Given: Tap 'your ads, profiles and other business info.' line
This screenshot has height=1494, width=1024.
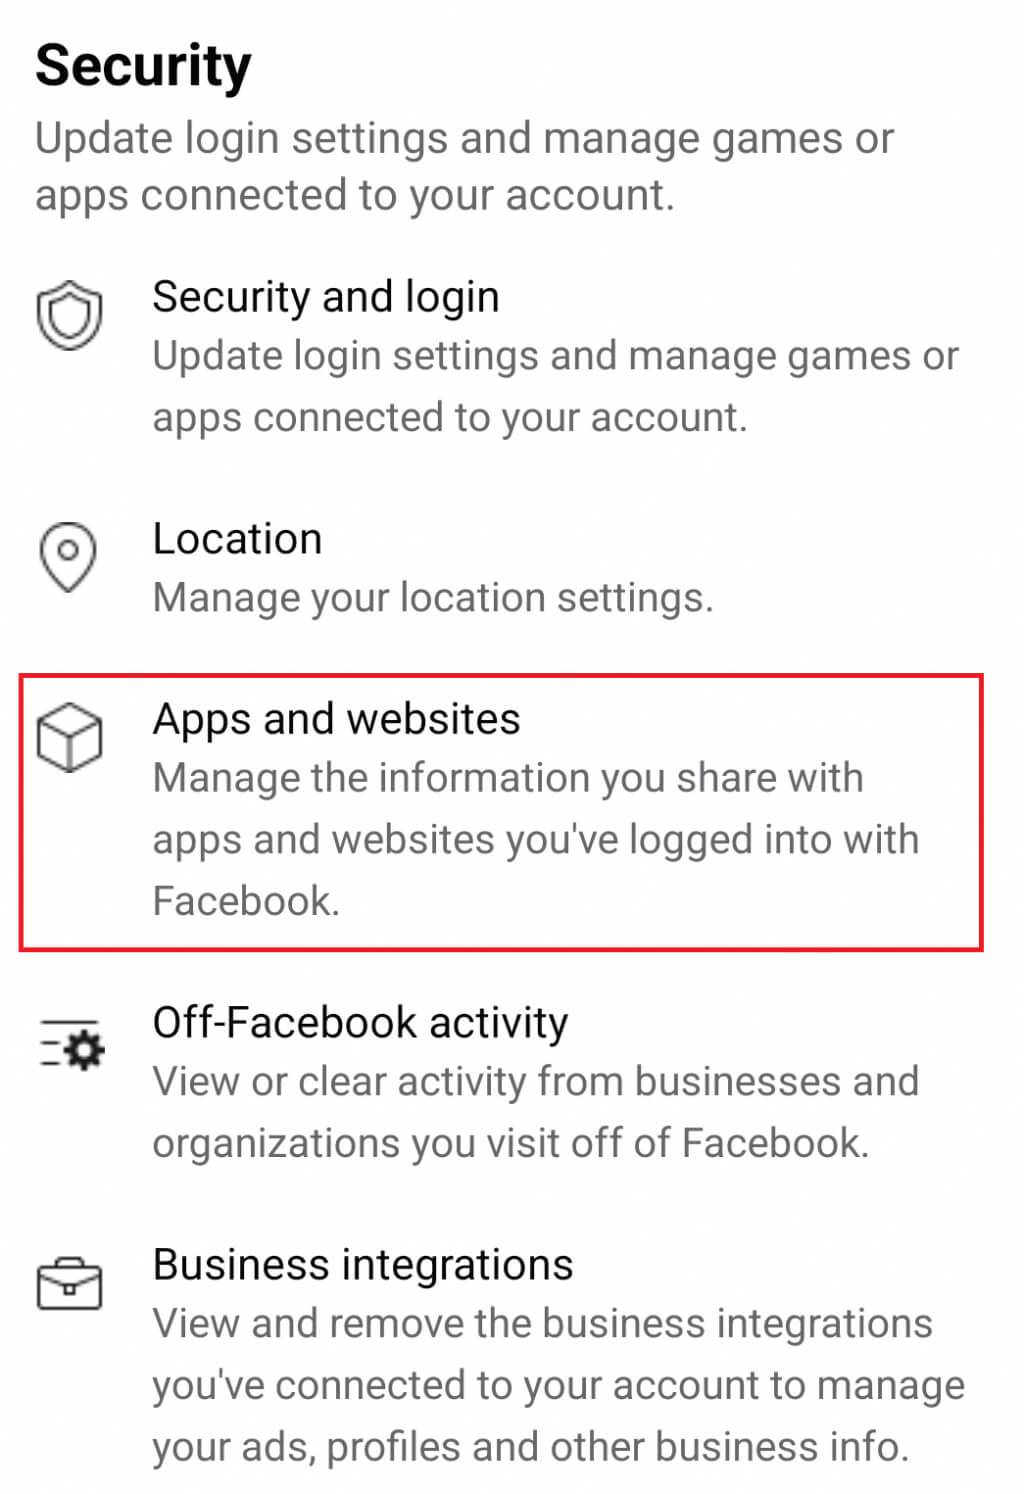Looking at the screenshot, I should point(530,1447).
